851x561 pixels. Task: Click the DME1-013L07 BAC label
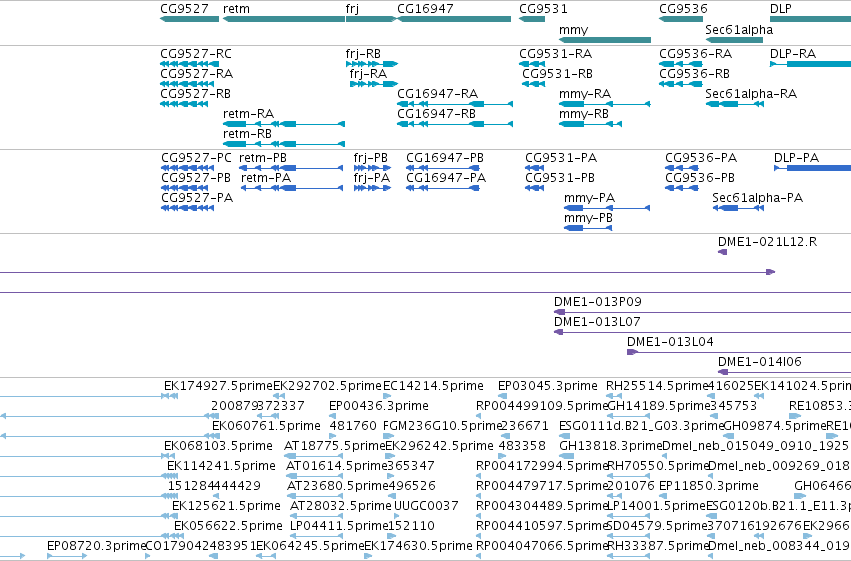coord(597,322)
